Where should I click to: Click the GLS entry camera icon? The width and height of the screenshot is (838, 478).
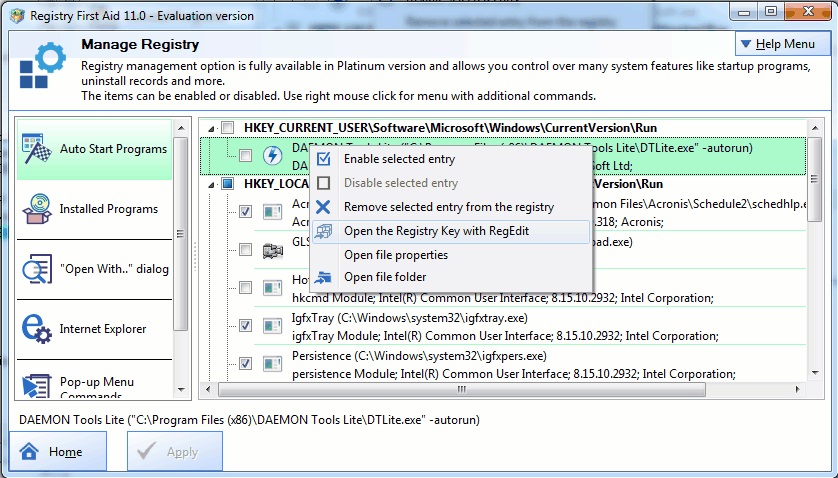[x=273, y=250]
